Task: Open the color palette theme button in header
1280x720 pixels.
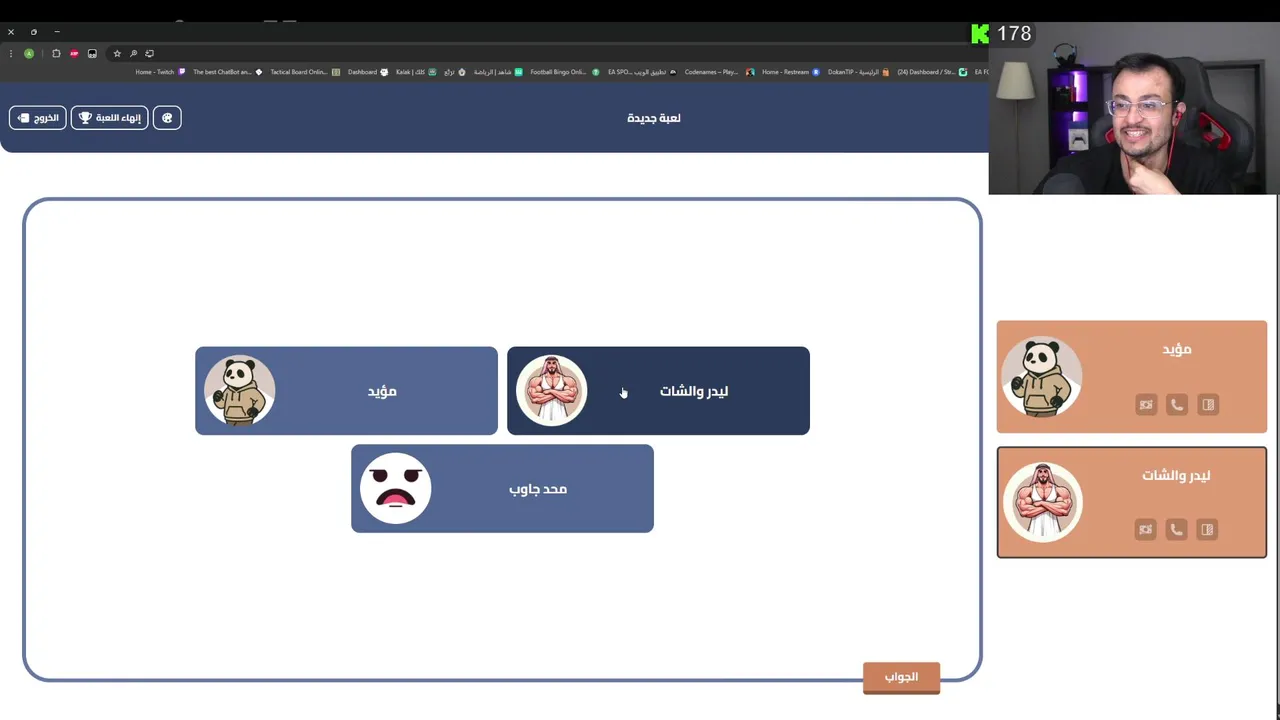Action: tap(167, 118)
